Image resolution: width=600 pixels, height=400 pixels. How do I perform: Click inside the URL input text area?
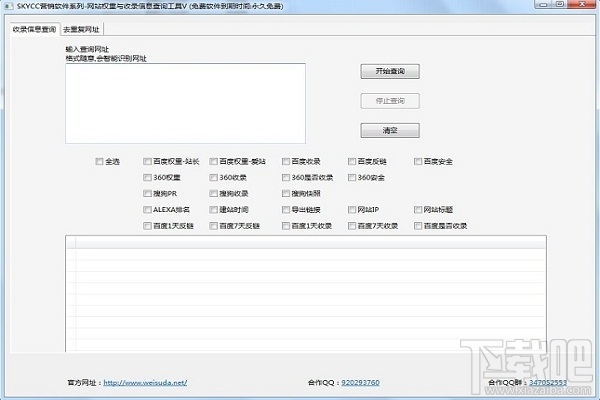(185, 103)
